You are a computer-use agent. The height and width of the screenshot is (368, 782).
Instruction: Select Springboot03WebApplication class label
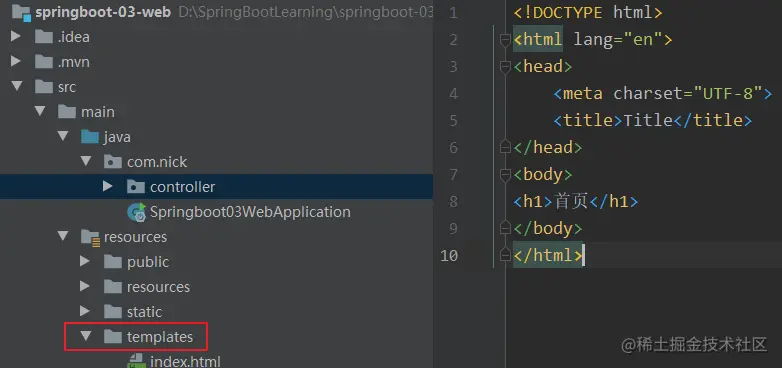coord(250,212)
